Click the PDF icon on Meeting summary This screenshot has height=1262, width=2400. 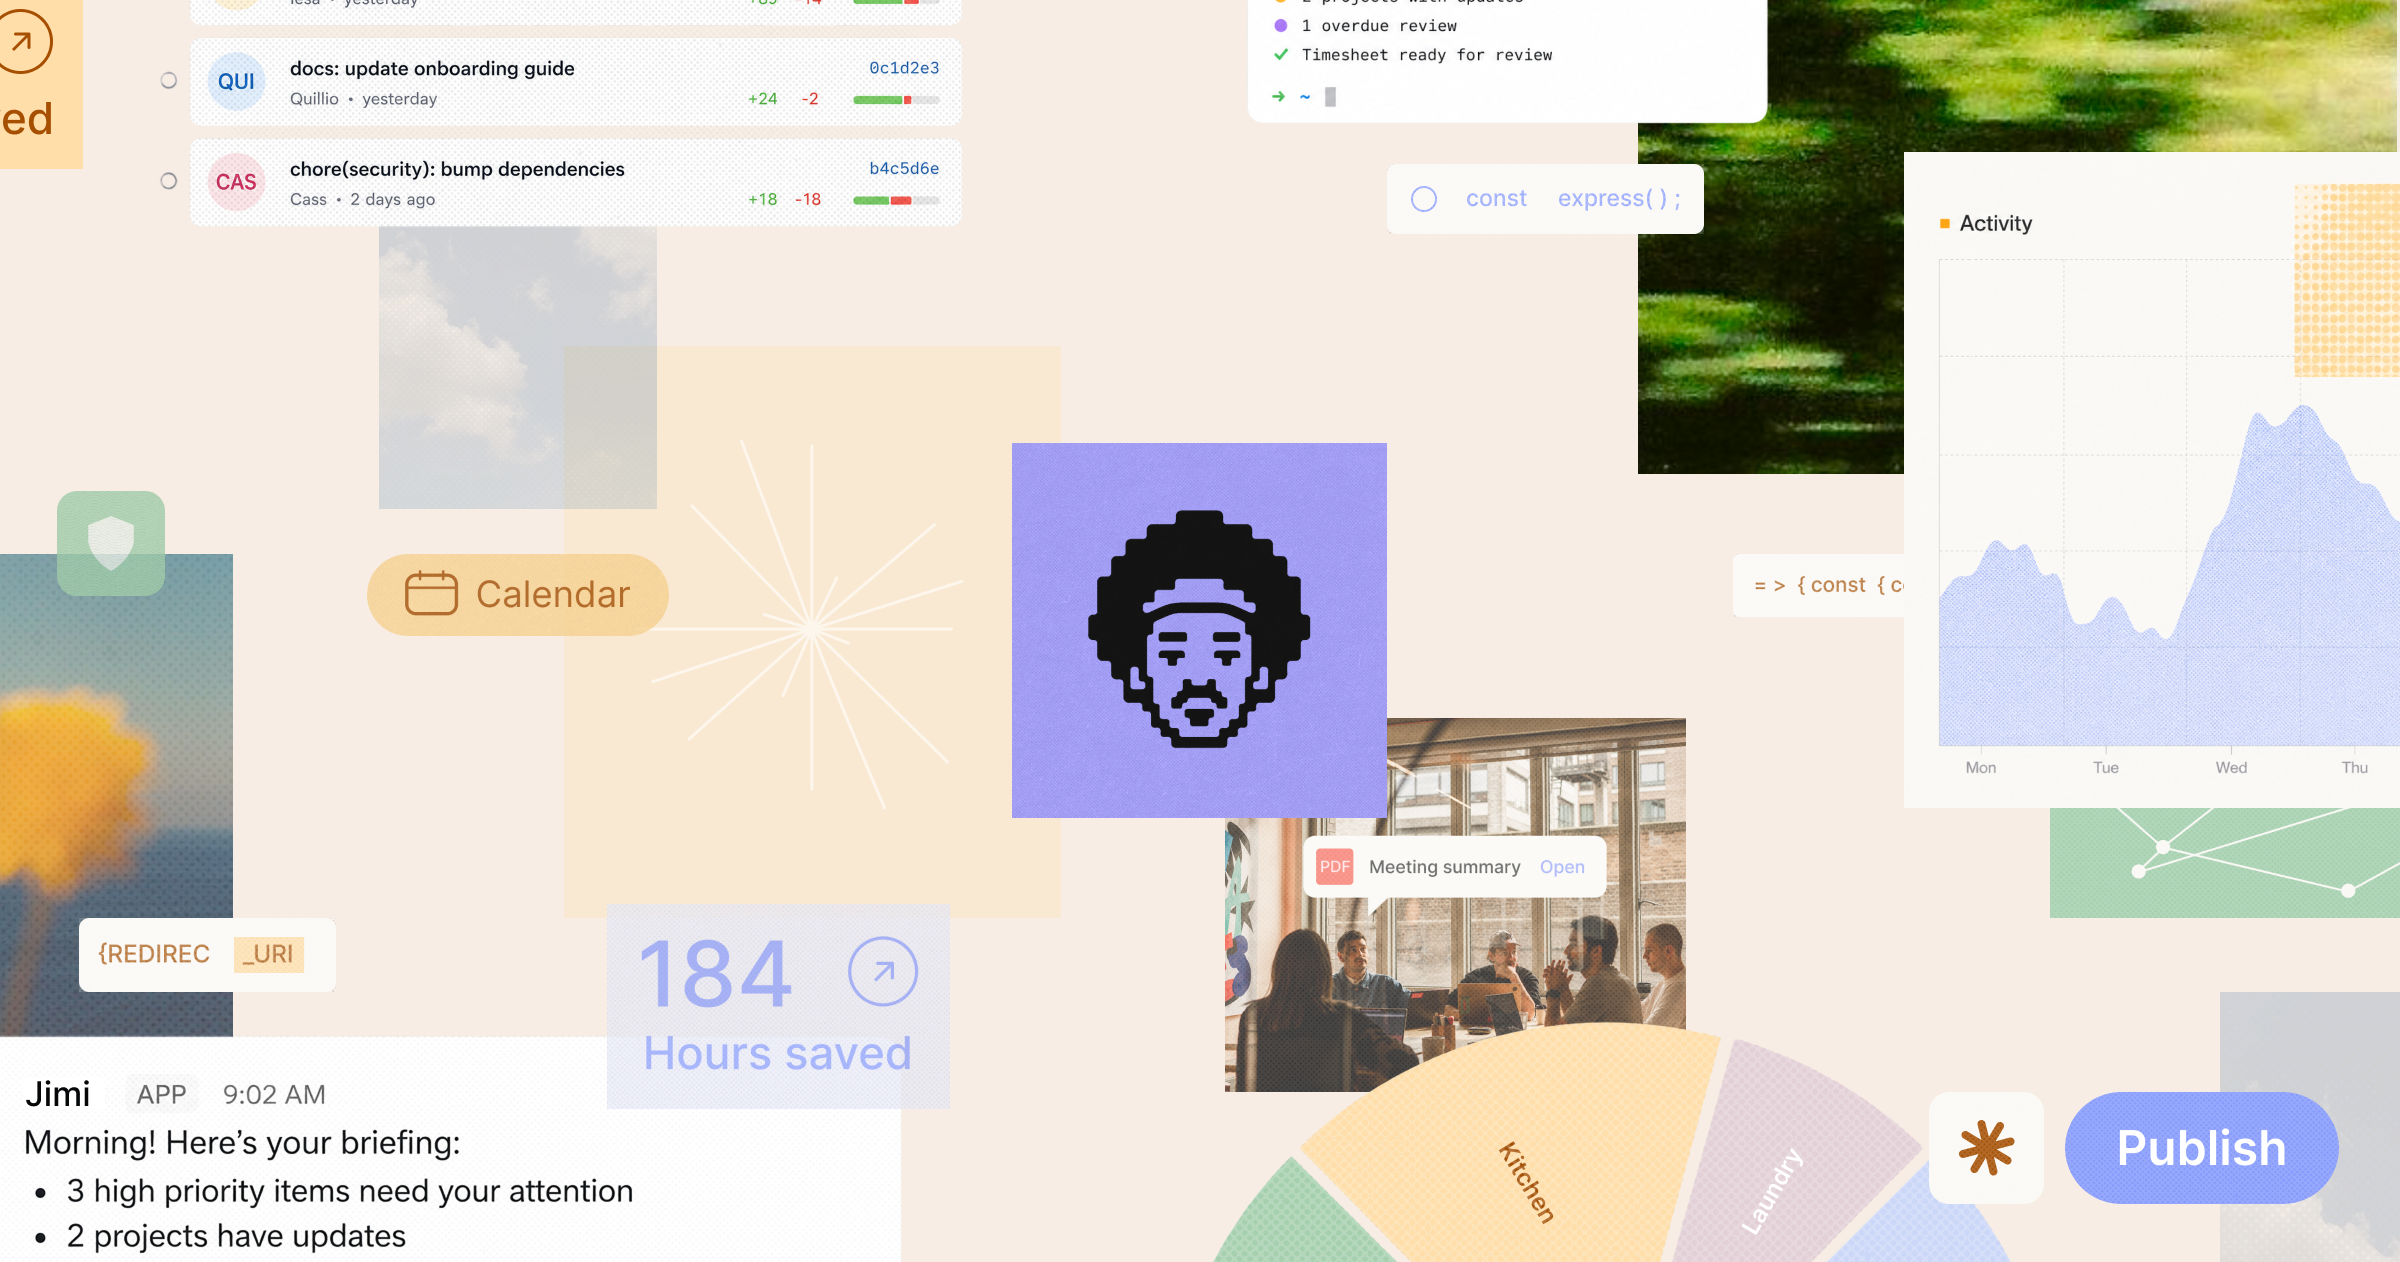(1334, 867)
